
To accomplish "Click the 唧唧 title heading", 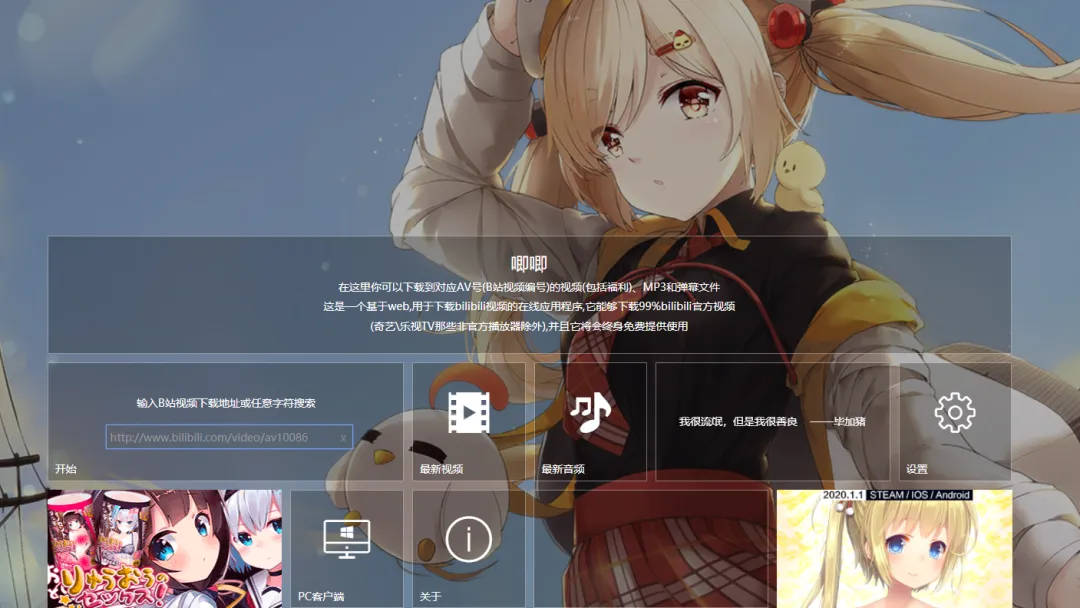I will [529, 264].
